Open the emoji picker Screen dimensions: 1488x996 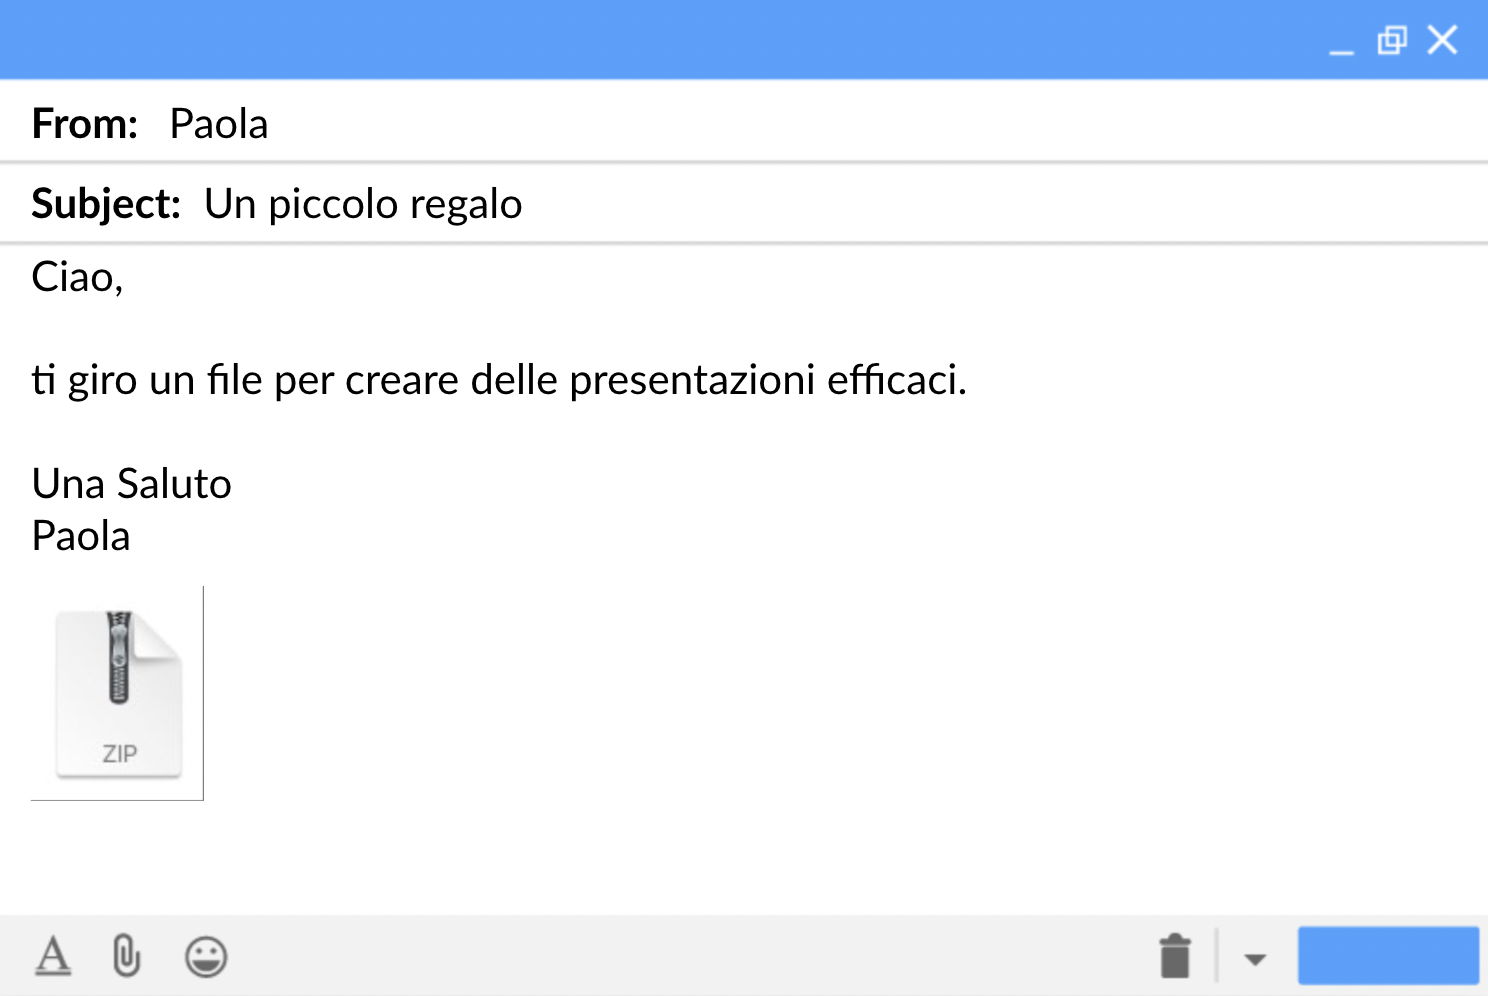206,957
